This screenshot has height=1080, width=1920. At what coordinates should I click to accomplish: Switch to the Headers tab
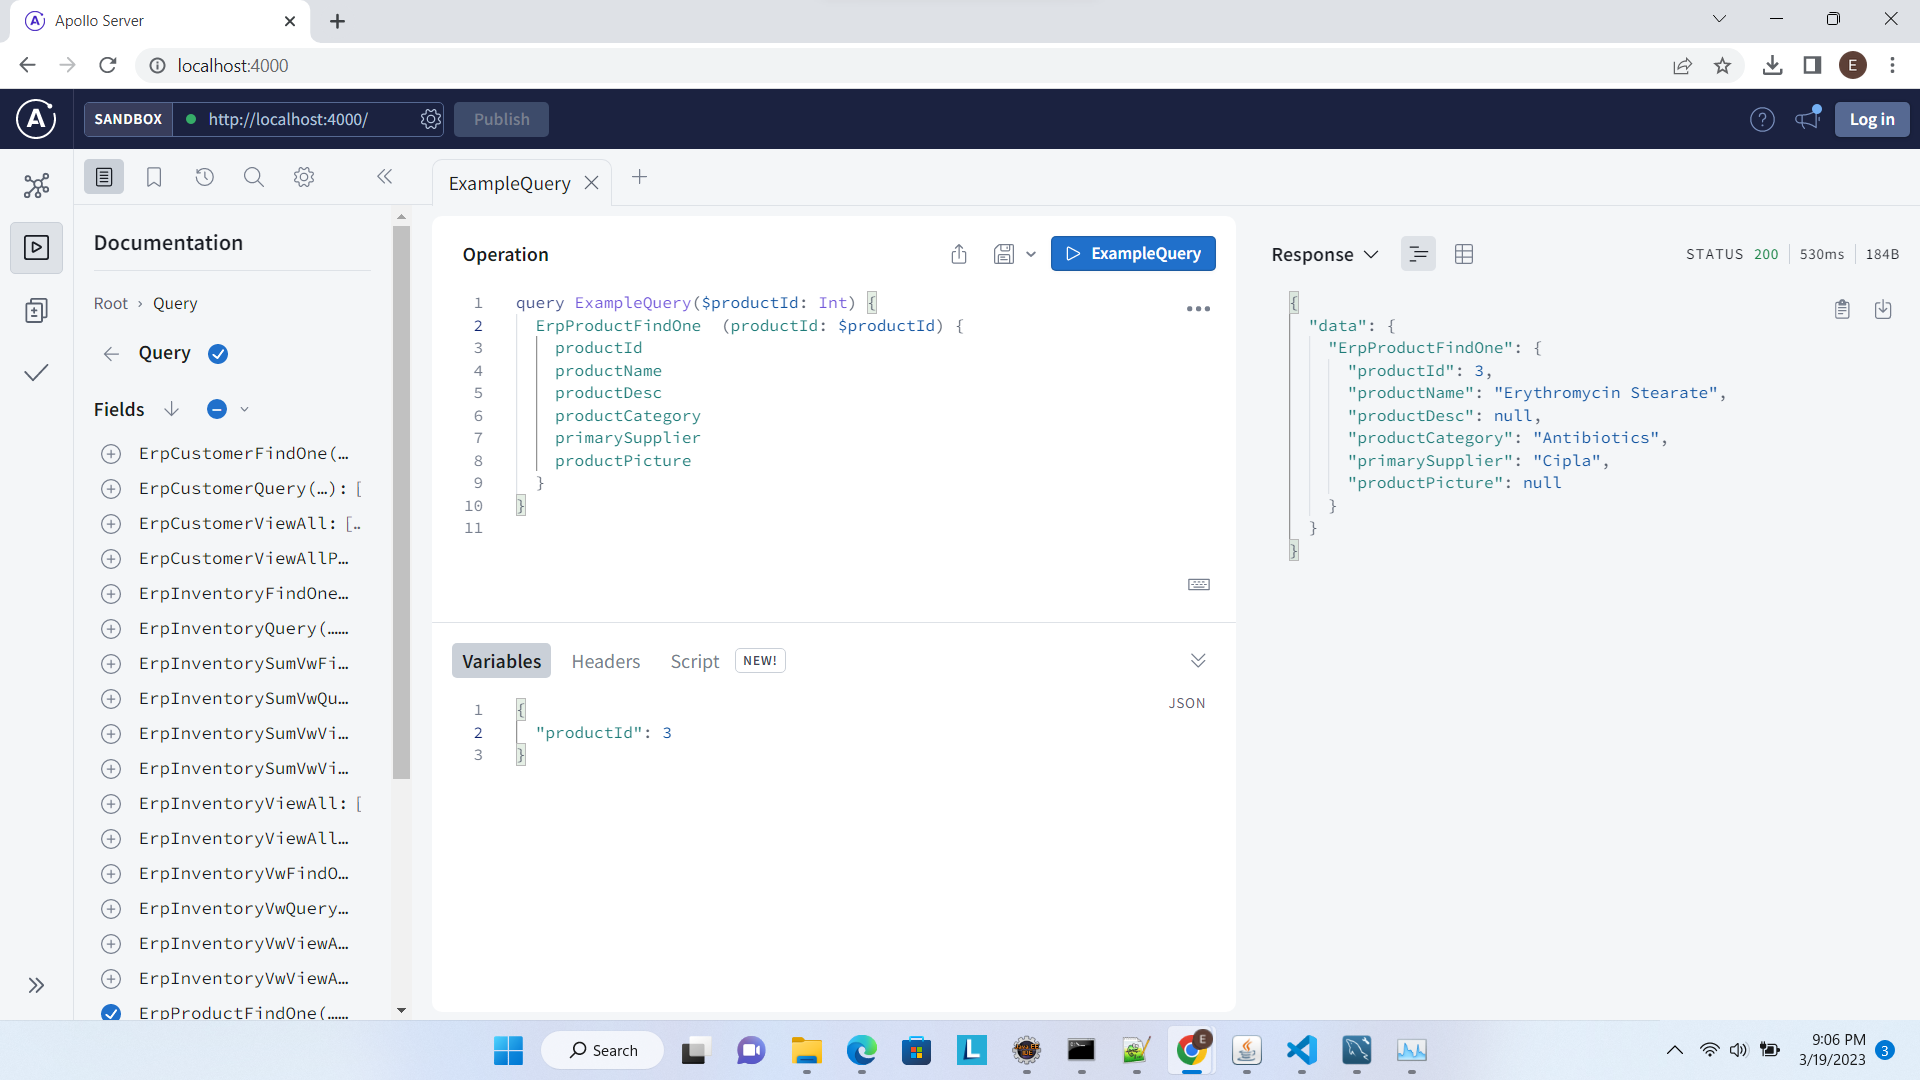(x=605, y=661)
